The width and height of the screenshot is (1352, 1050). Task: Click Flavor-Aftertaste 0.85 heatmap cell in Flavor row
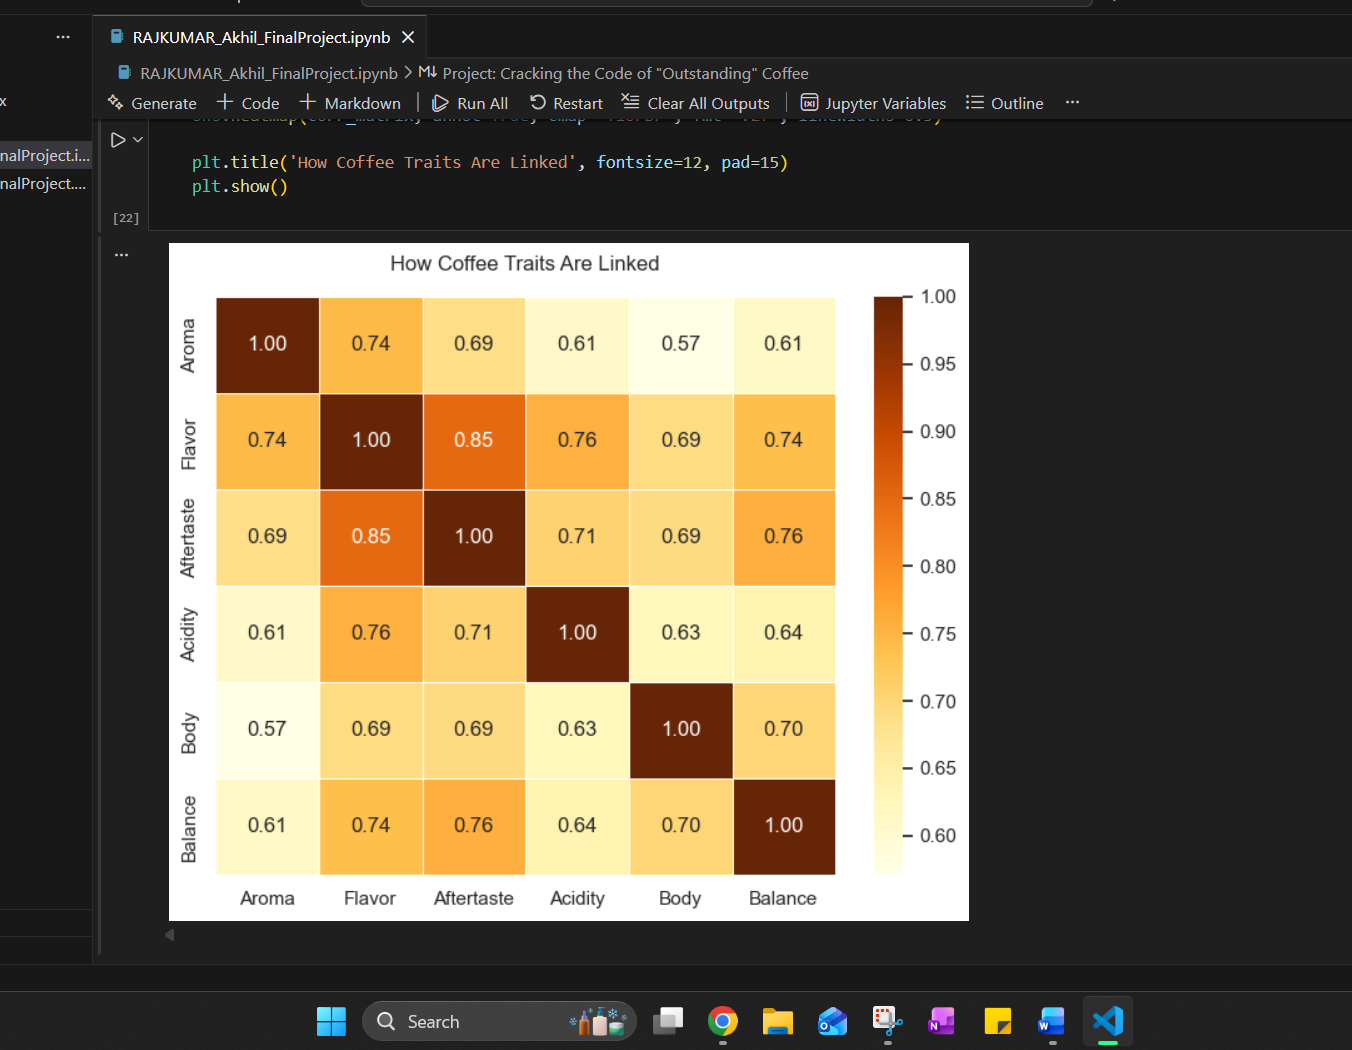474,441
